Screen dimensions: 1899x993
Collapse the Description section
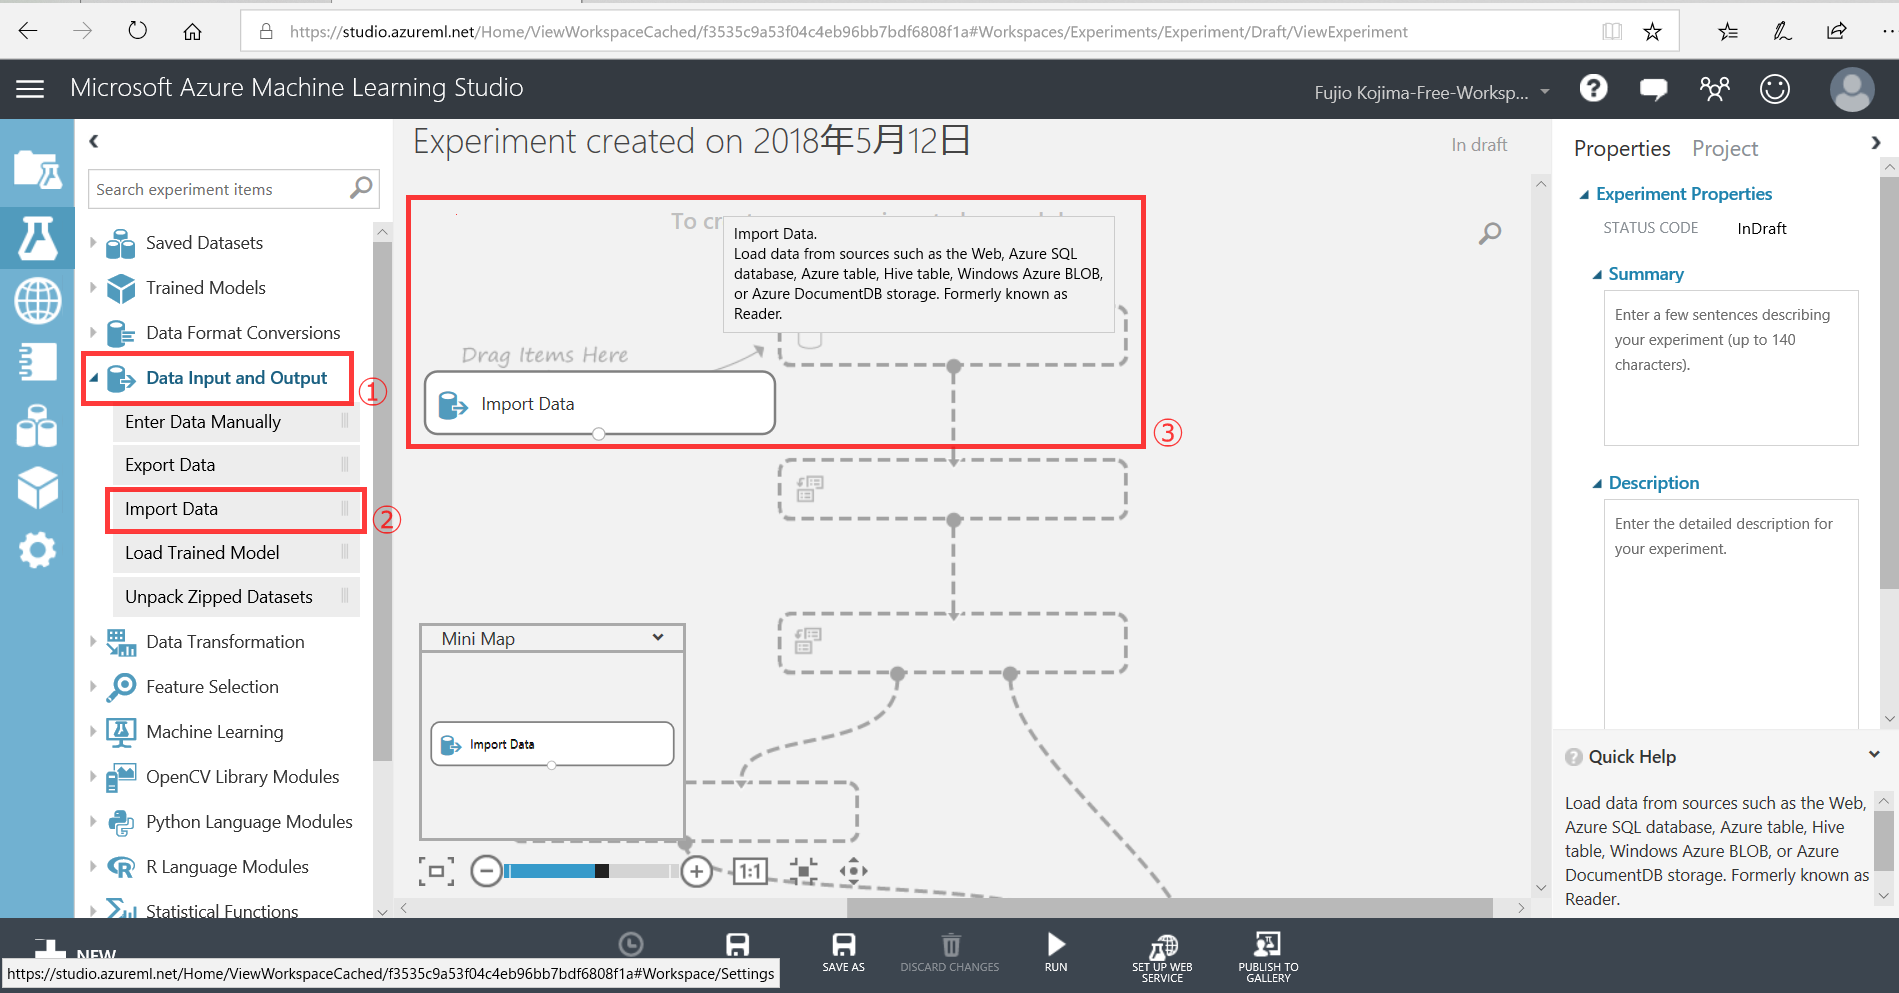click(x=1597, y=483)
